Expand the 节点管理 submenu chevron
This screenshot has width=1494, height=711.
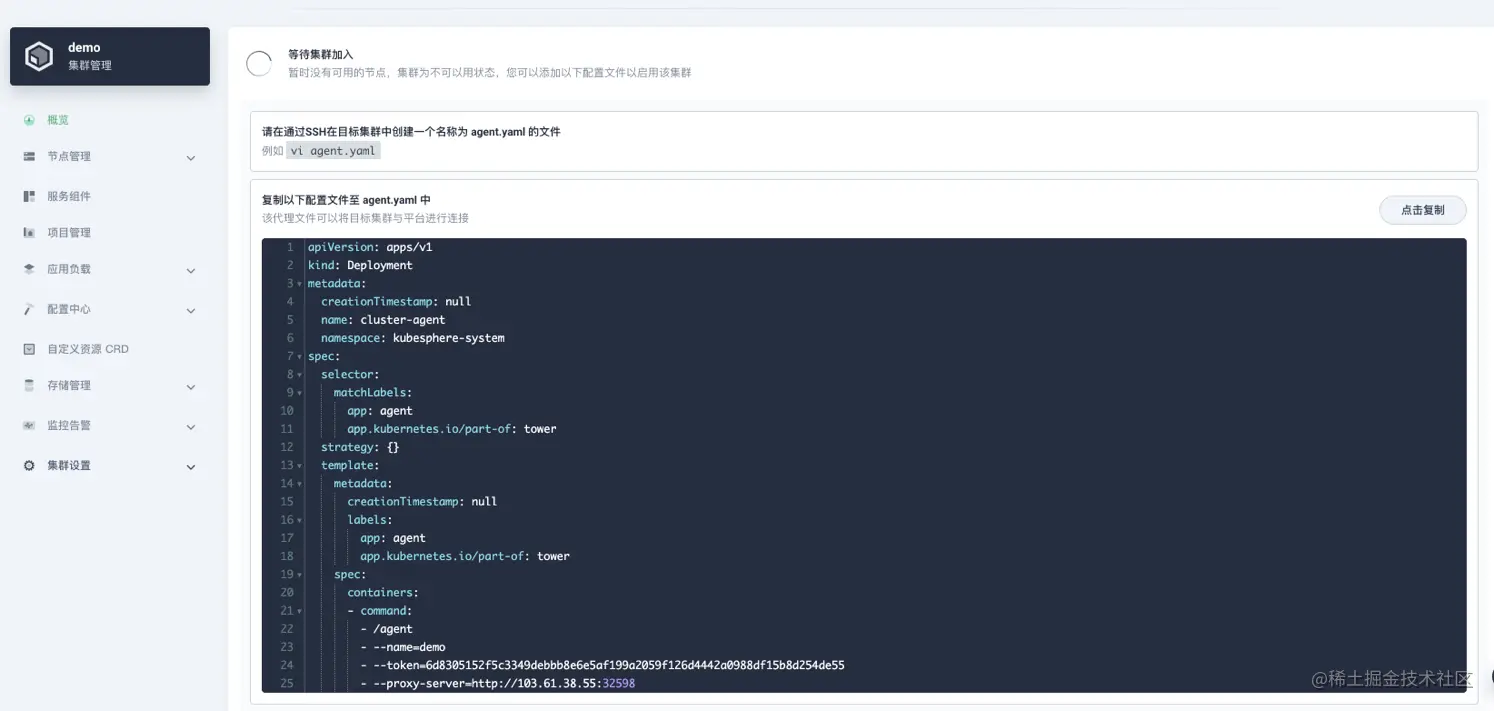(x=191, y=158)
